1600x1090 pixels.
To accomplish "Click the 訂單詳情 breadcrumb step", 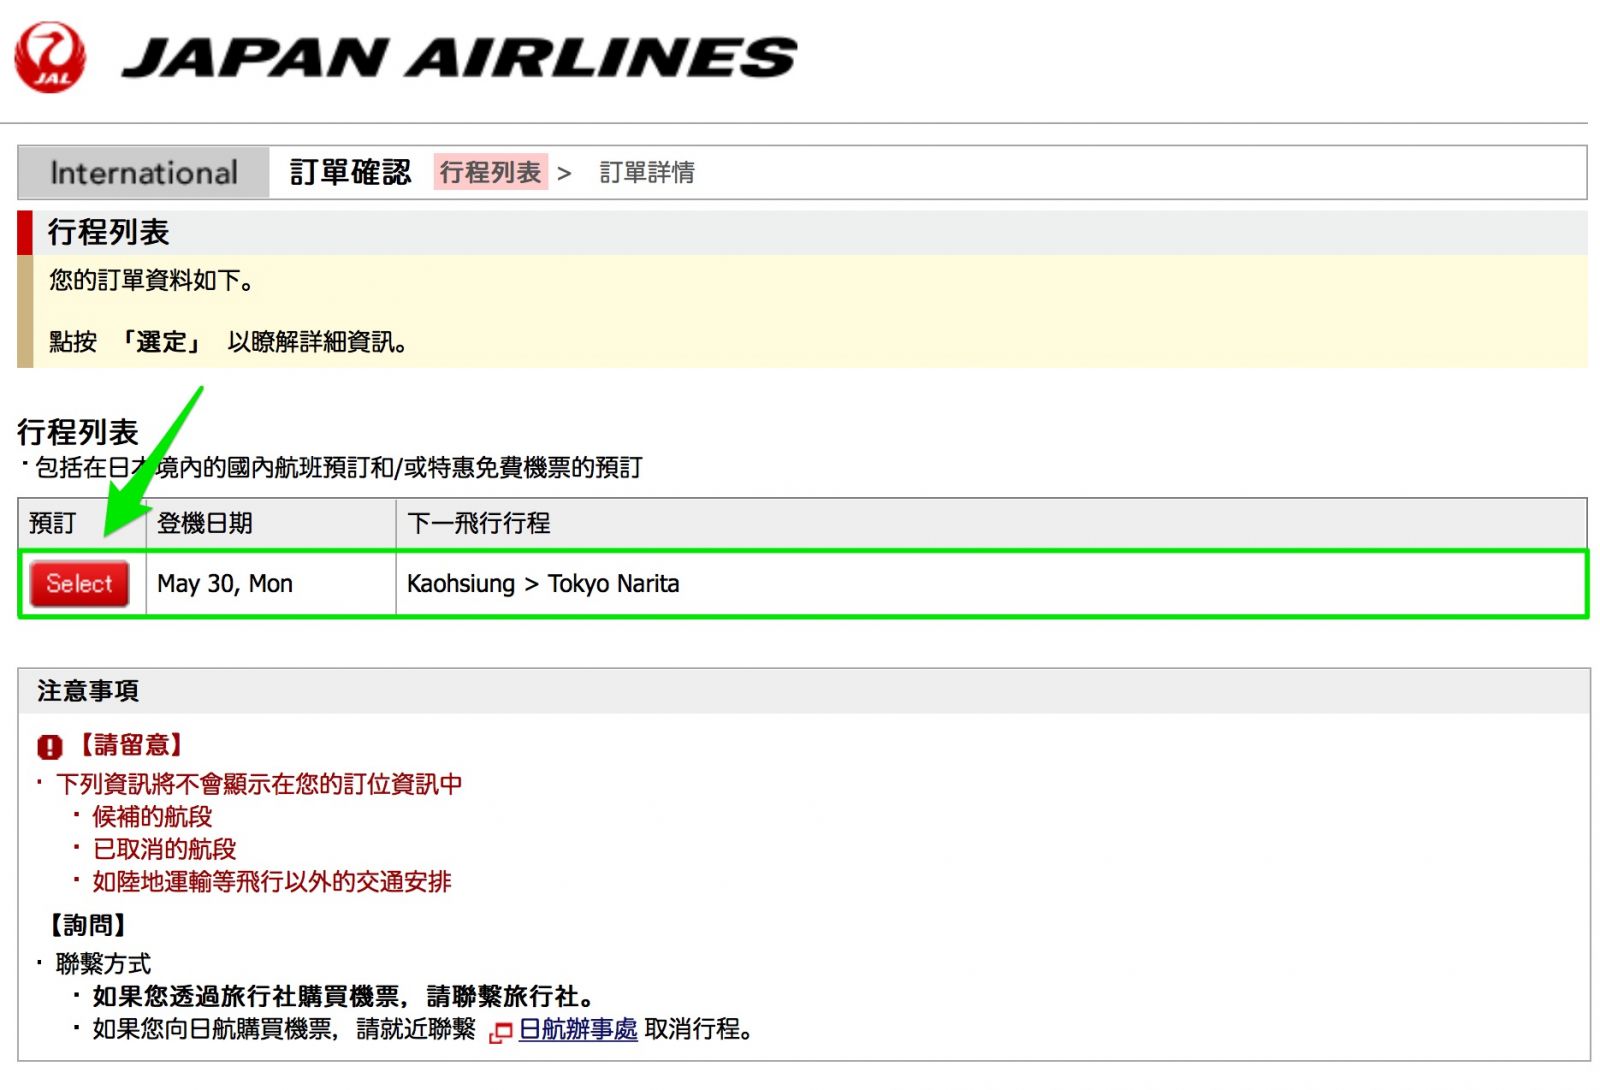I will pos(647,173).
